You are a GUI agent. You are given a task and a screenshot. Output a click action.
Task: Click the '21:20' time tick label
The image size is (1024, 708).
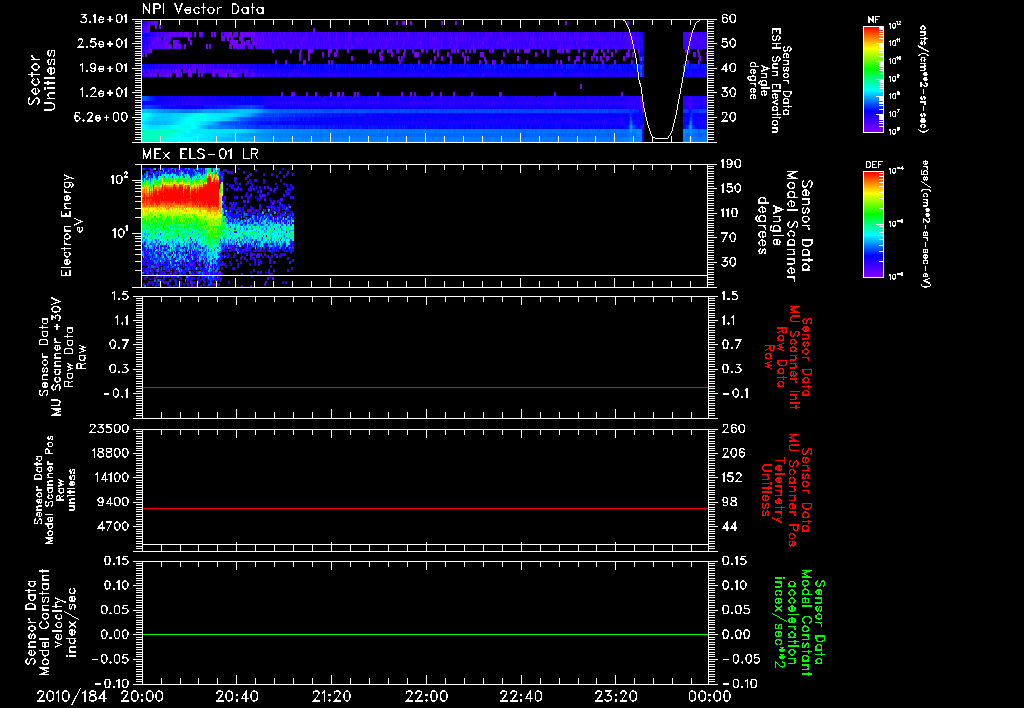tap(331, 696)
